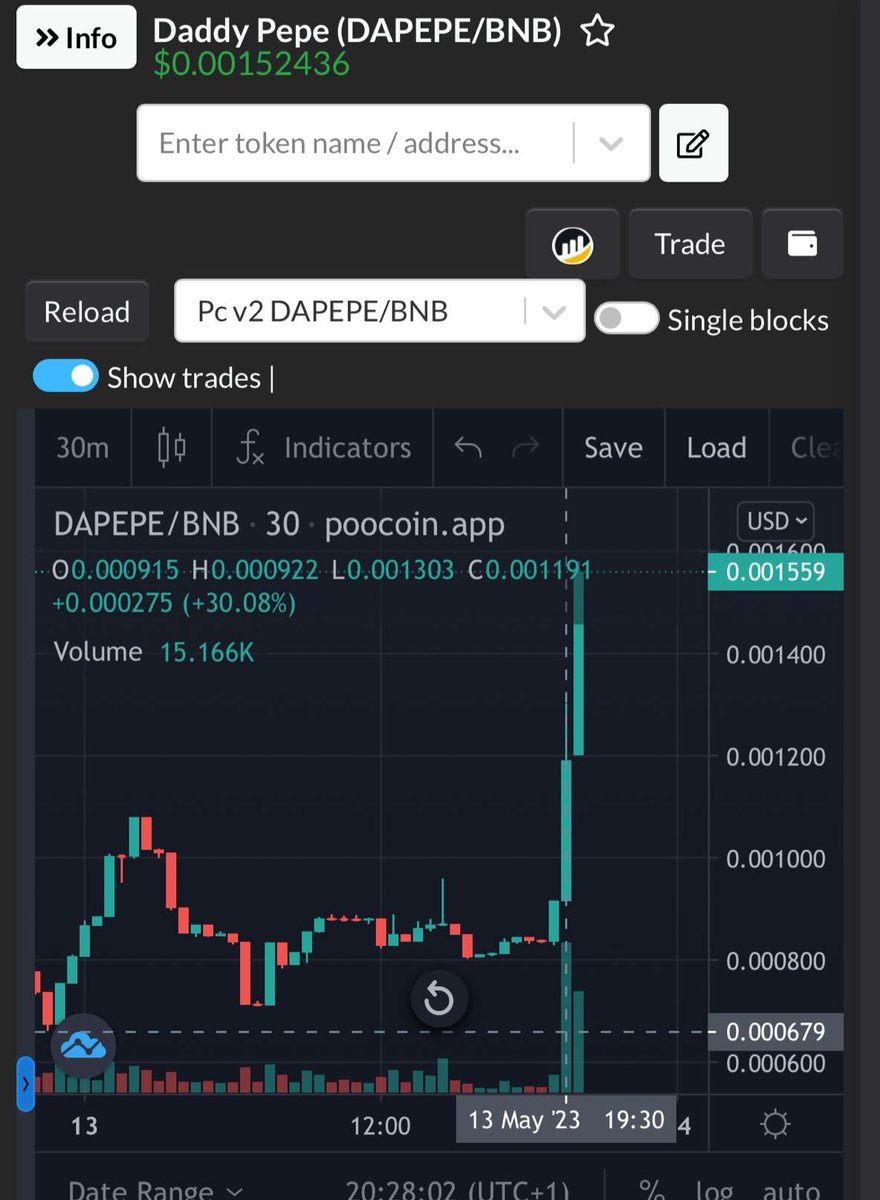Select the fx Indicators icon
Image resolution: width=880 pixels, height=1200 pixels.
252,448
